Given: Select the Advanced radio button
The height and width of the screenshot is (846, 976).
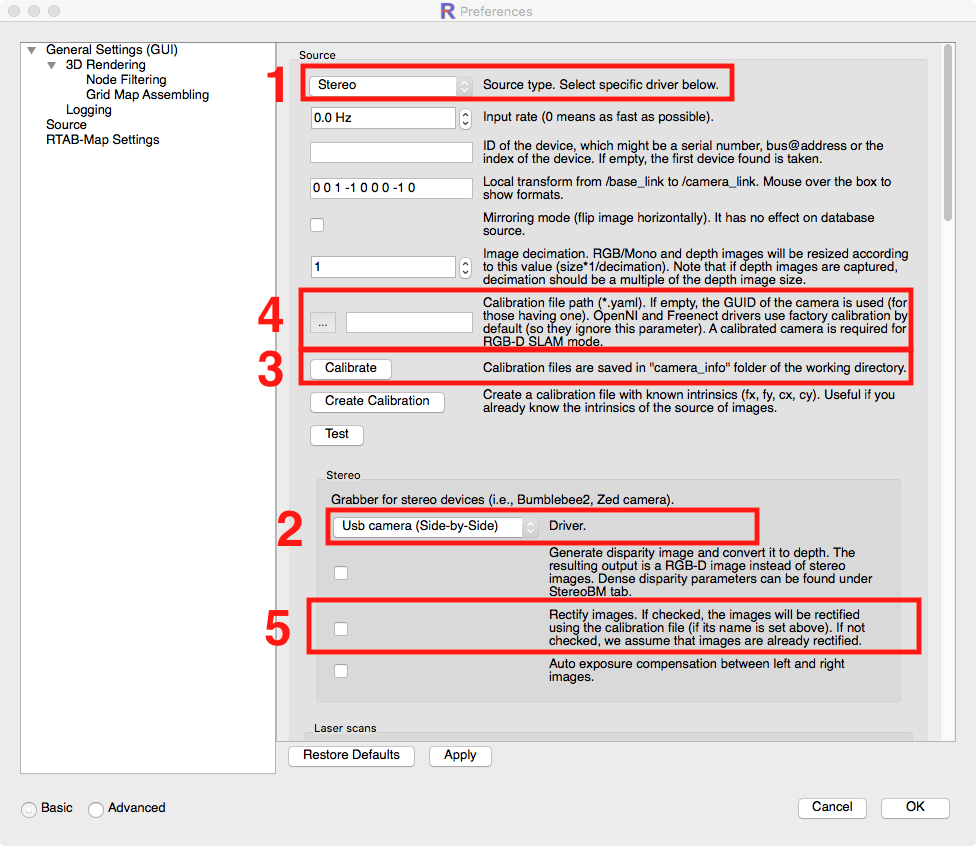Looking at the screenshot, I should pos(96,809).
